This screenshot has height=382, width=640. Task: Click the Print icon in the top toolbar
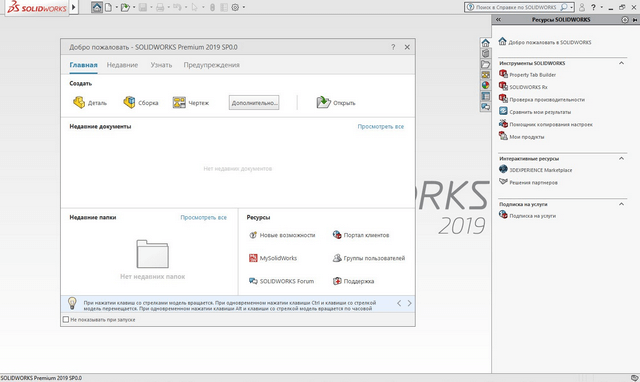pyautogui.click(x=160, y=7)
